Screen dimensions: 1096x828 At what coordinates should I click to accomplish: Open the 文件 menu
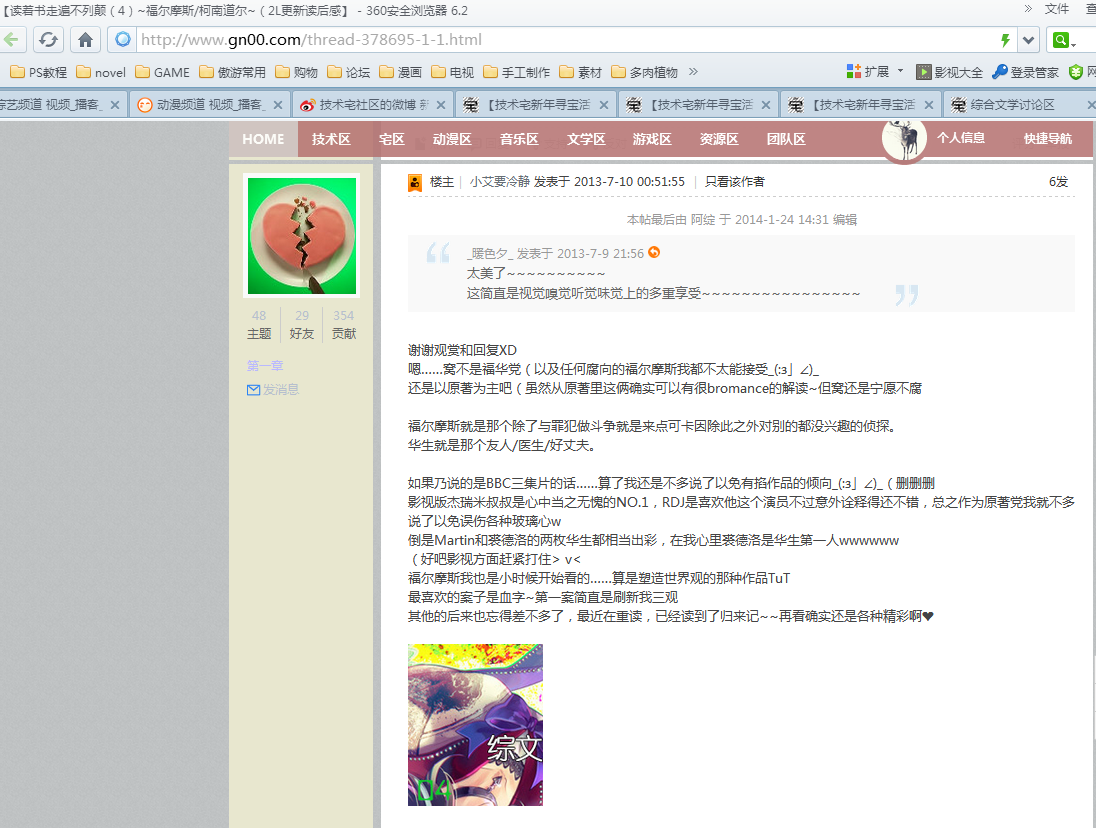(1057, 9)
